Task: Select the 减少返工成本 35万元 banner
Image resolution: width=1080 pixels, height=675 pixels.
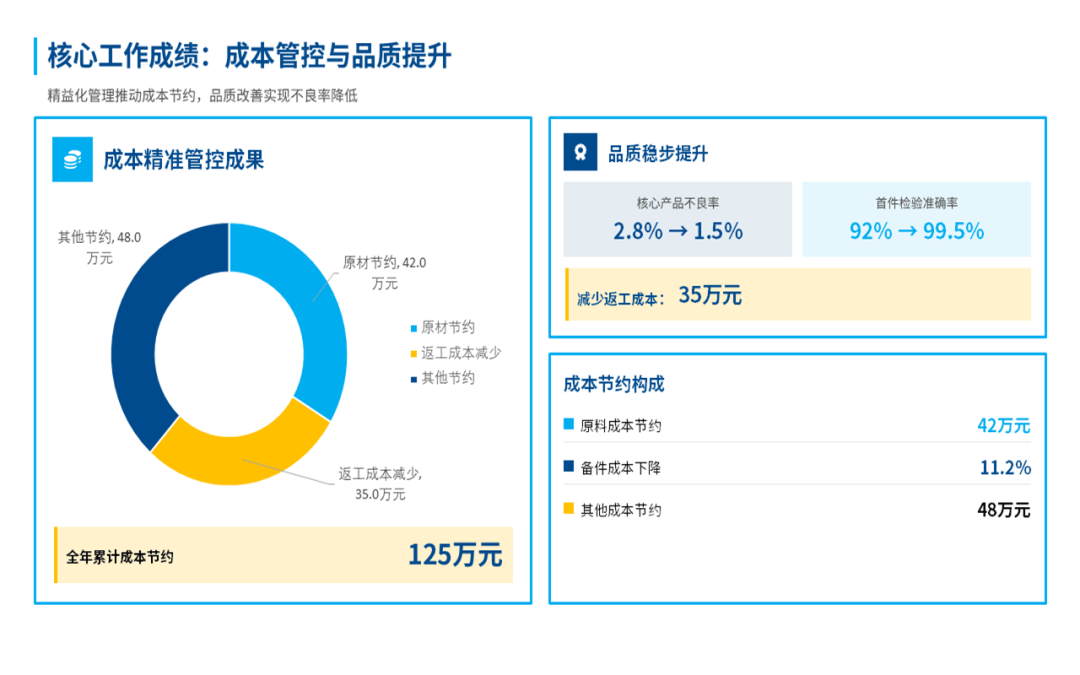Action: click(798, 295)
